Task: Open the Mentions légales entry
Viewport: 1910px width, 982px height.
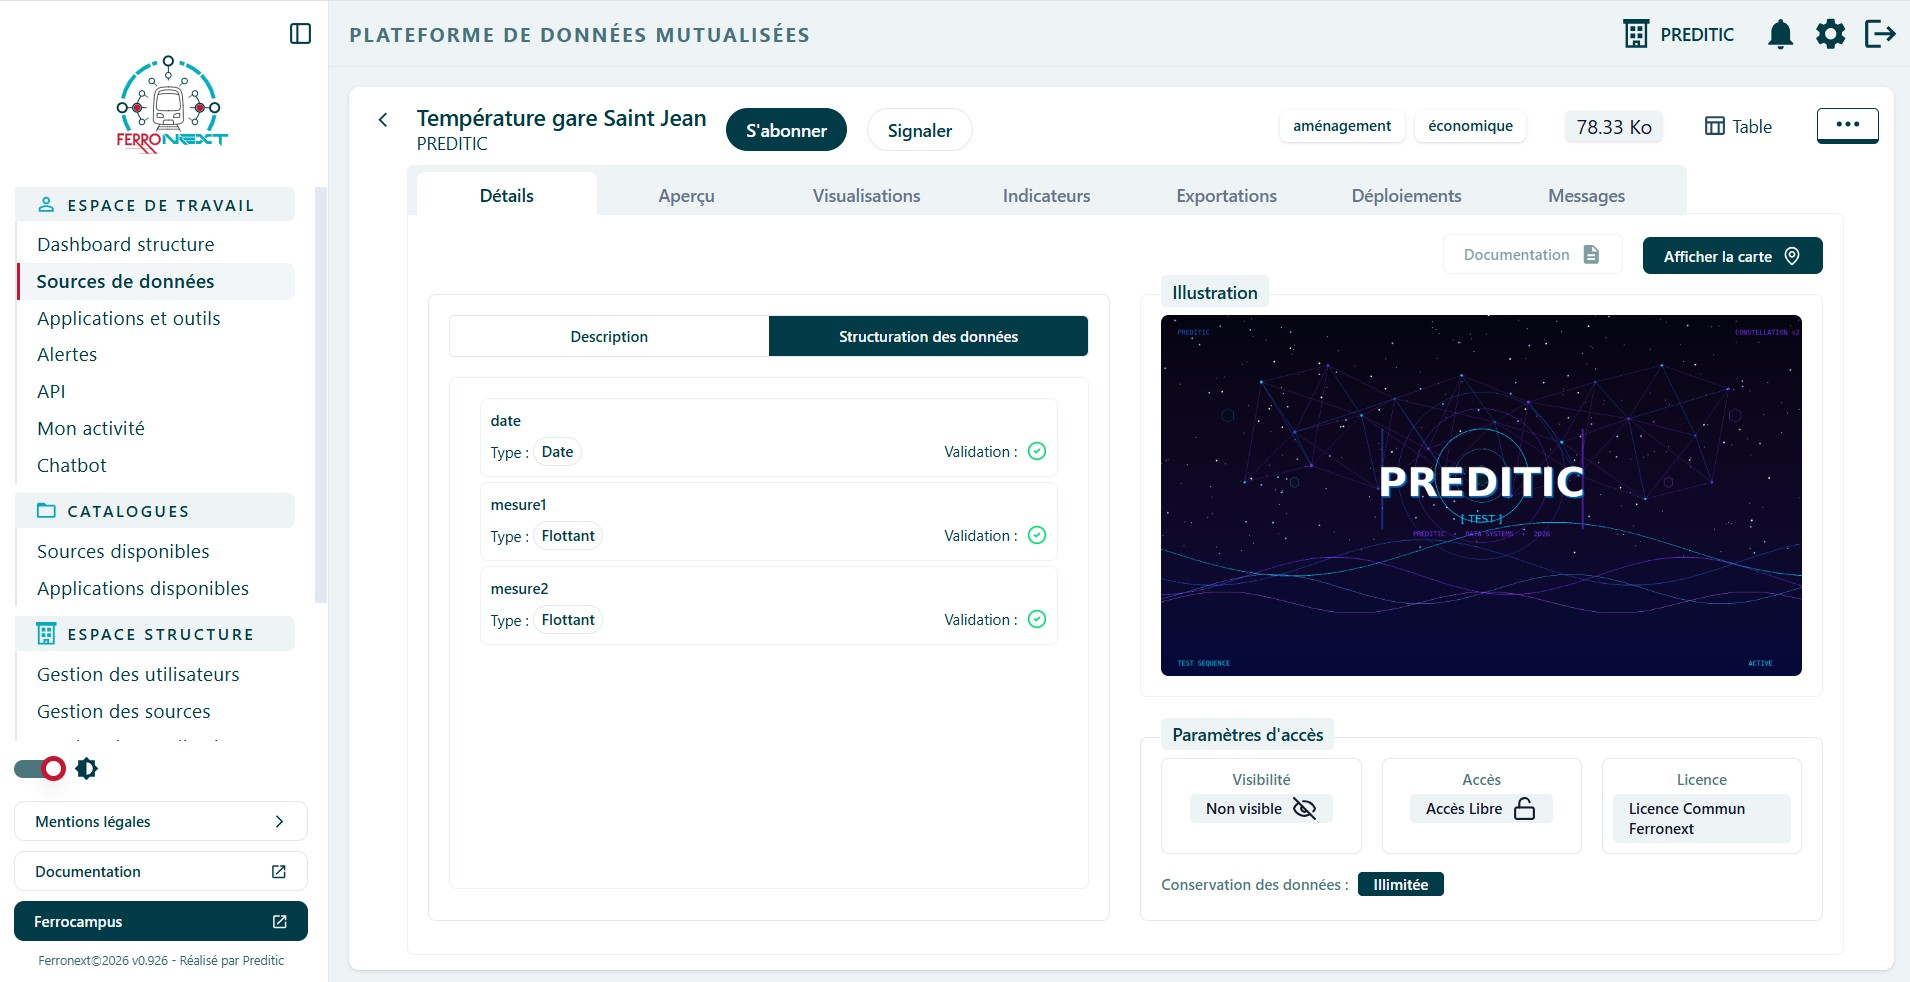Action: [161, 821]
